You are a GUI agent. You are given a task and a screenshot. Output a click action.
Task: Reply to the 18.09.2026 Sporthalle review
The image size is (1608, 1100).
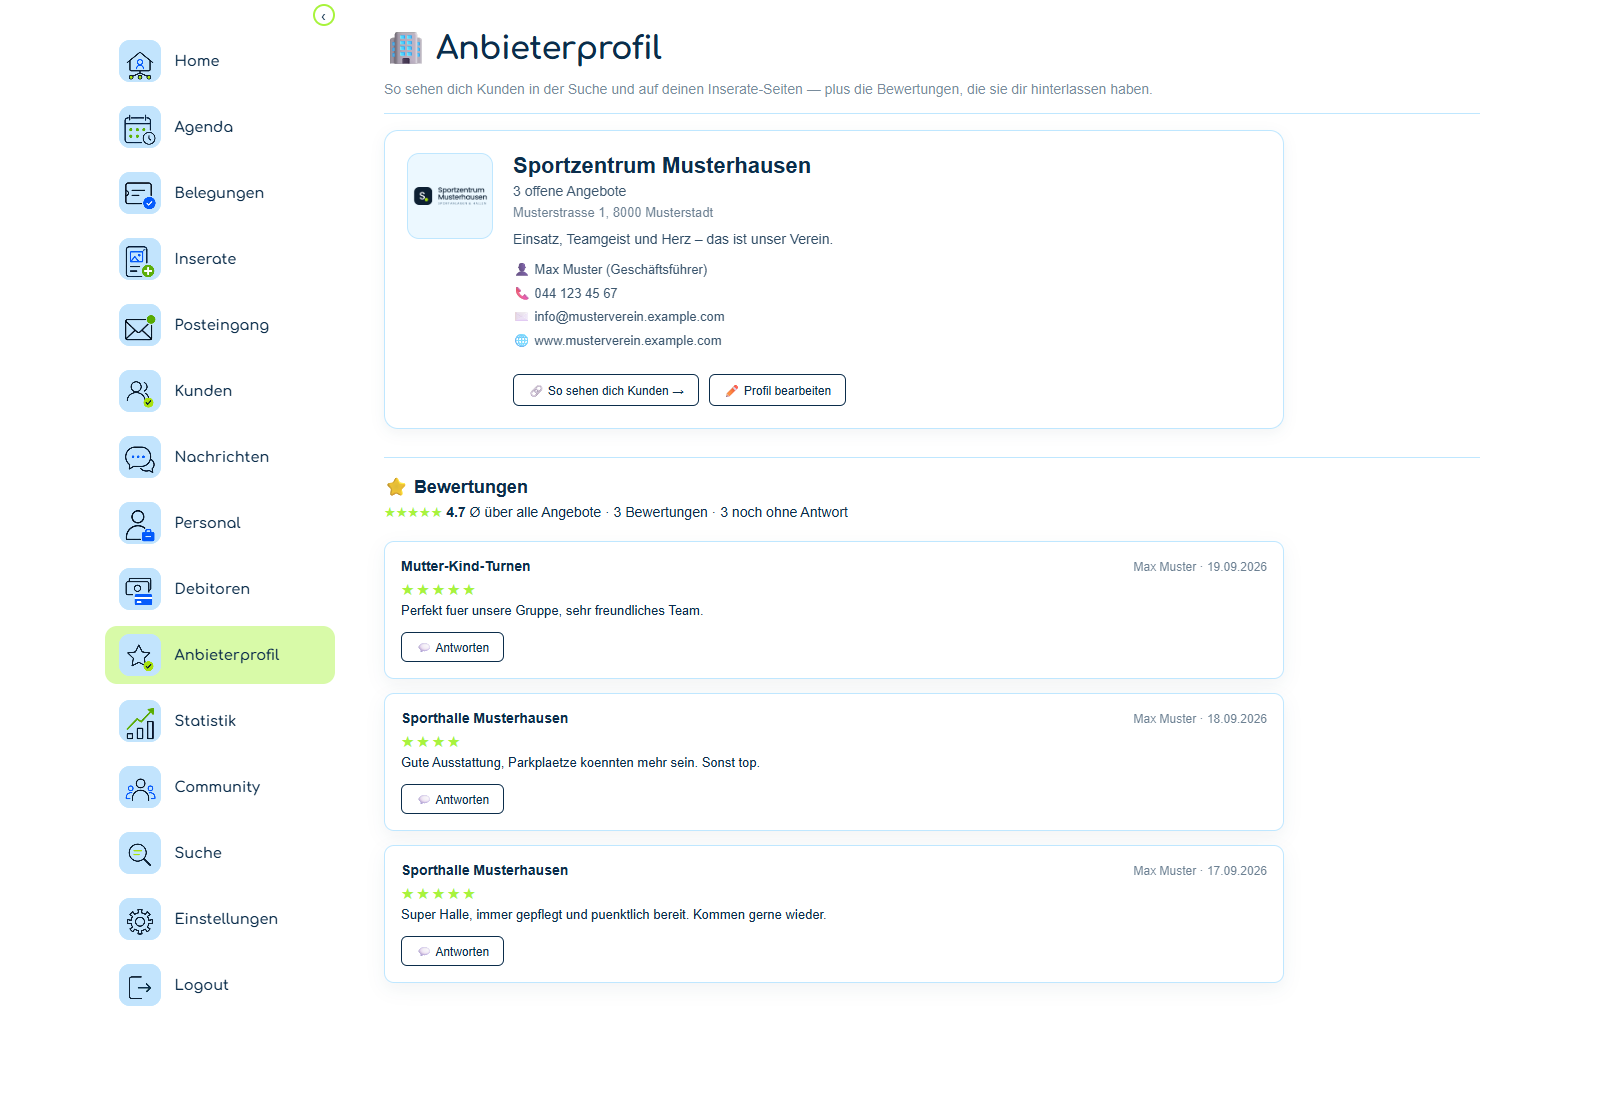(452, 799)
